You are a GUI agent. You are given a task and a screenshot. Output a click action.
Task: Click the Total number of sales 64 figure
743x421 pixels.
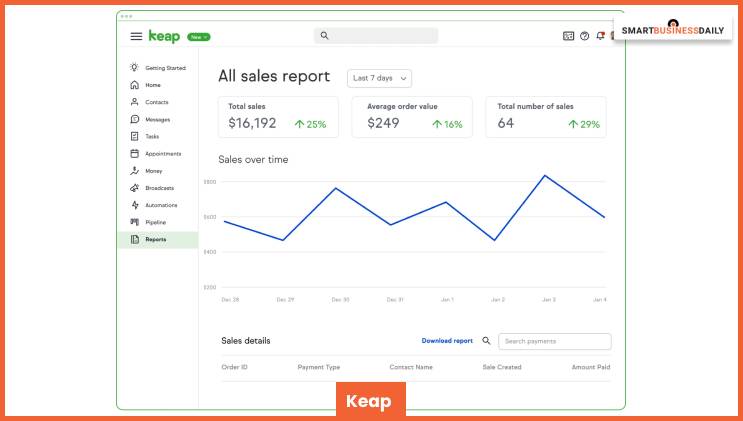point(506,123)
